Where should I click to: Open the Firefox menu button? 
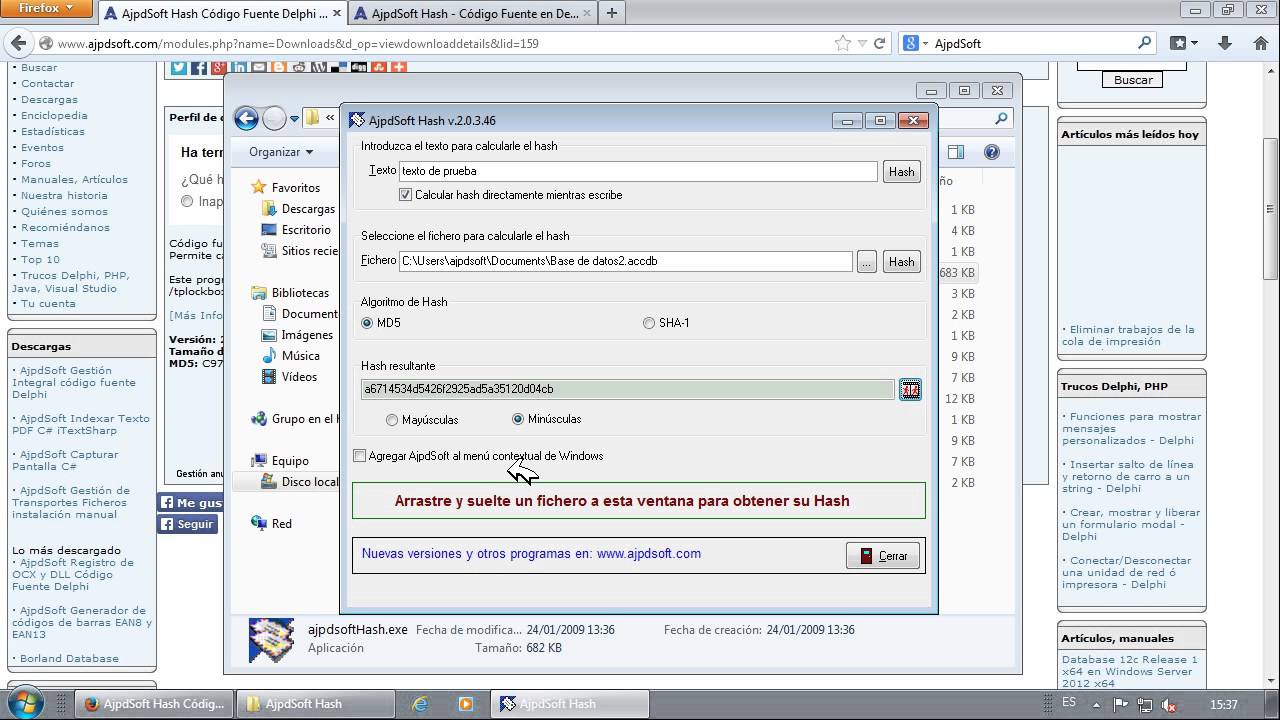[x=46, y=8]
